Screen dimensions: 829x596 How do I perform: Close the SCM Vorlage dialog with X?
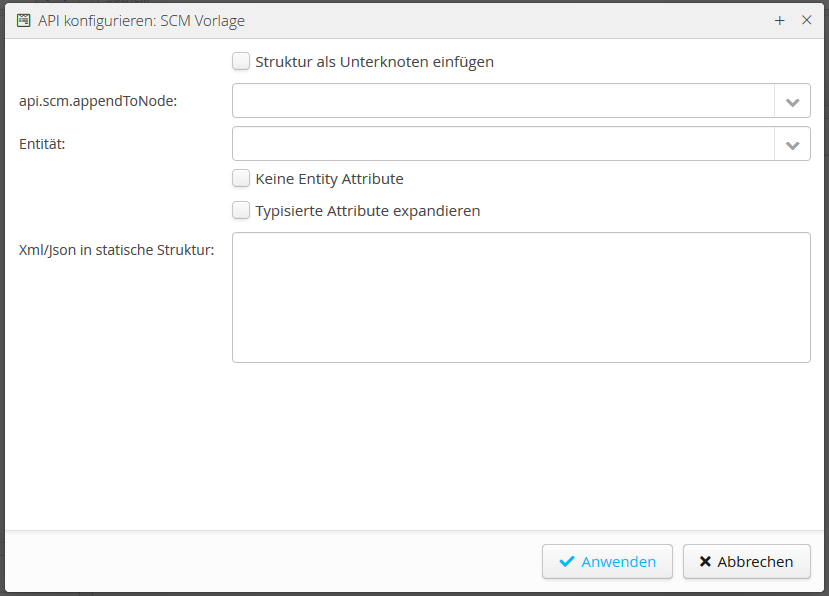click(x=807, y=20)
